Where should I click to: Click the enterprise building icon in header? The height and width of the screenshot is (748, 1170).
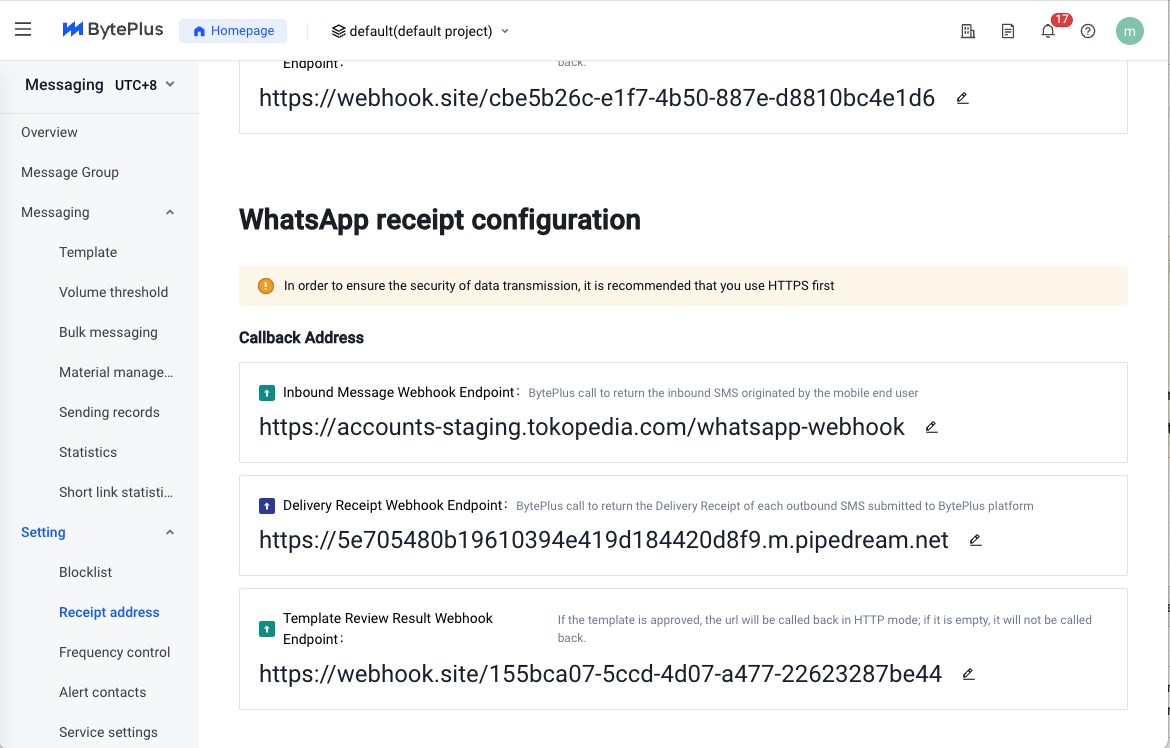click(x=968, y=31)
